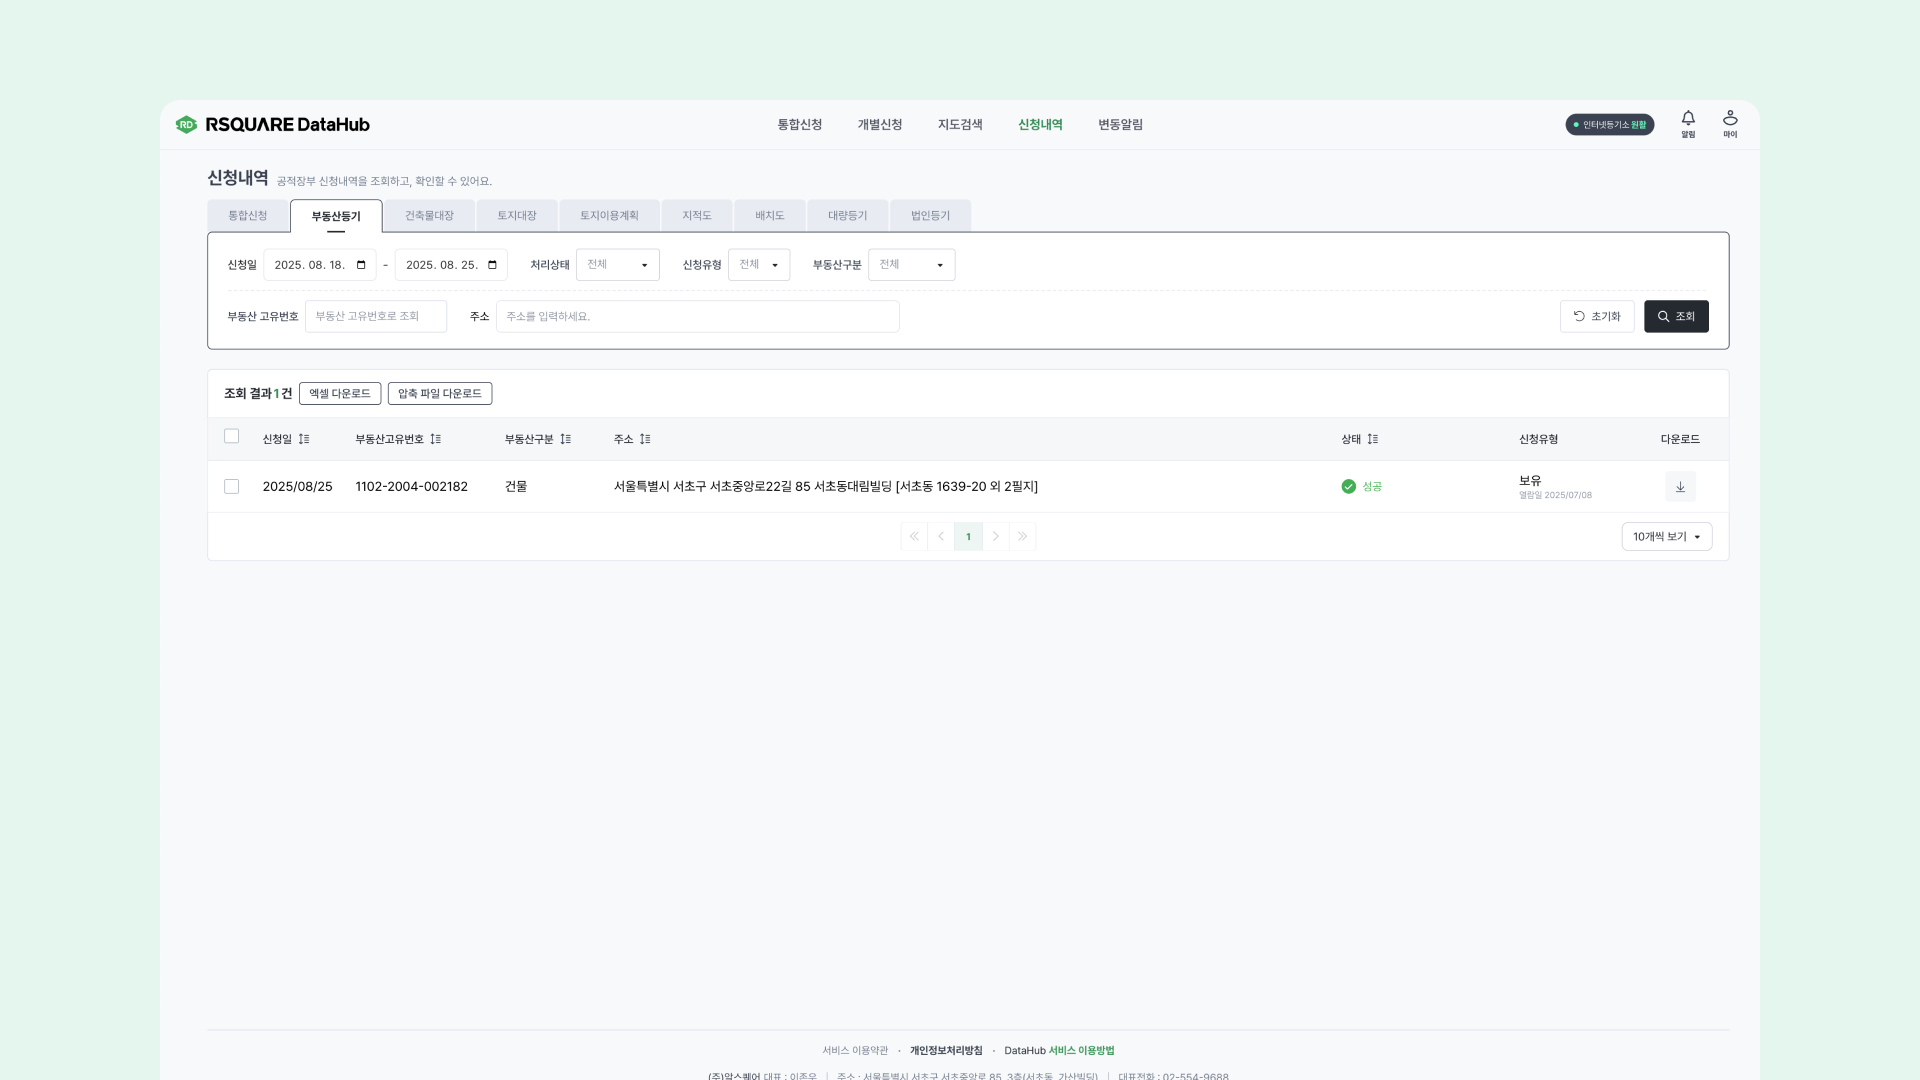Sort by 상태 column
The image size is (1920, 1080).
tap(1373, 439)
